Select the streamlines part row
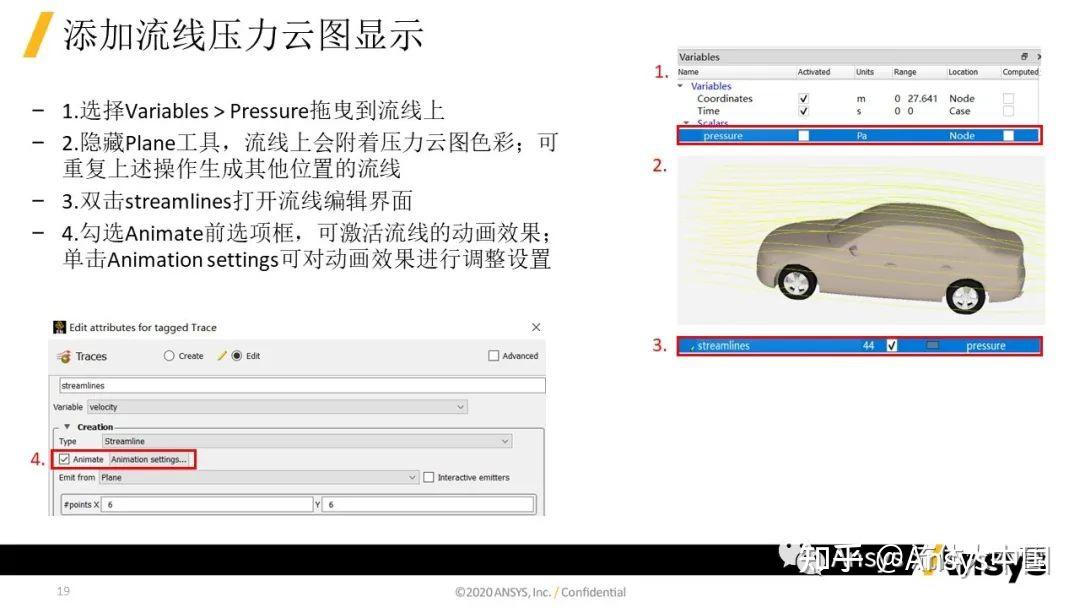The width and height of the screenshot is (1080, 608). pos(859,346)
